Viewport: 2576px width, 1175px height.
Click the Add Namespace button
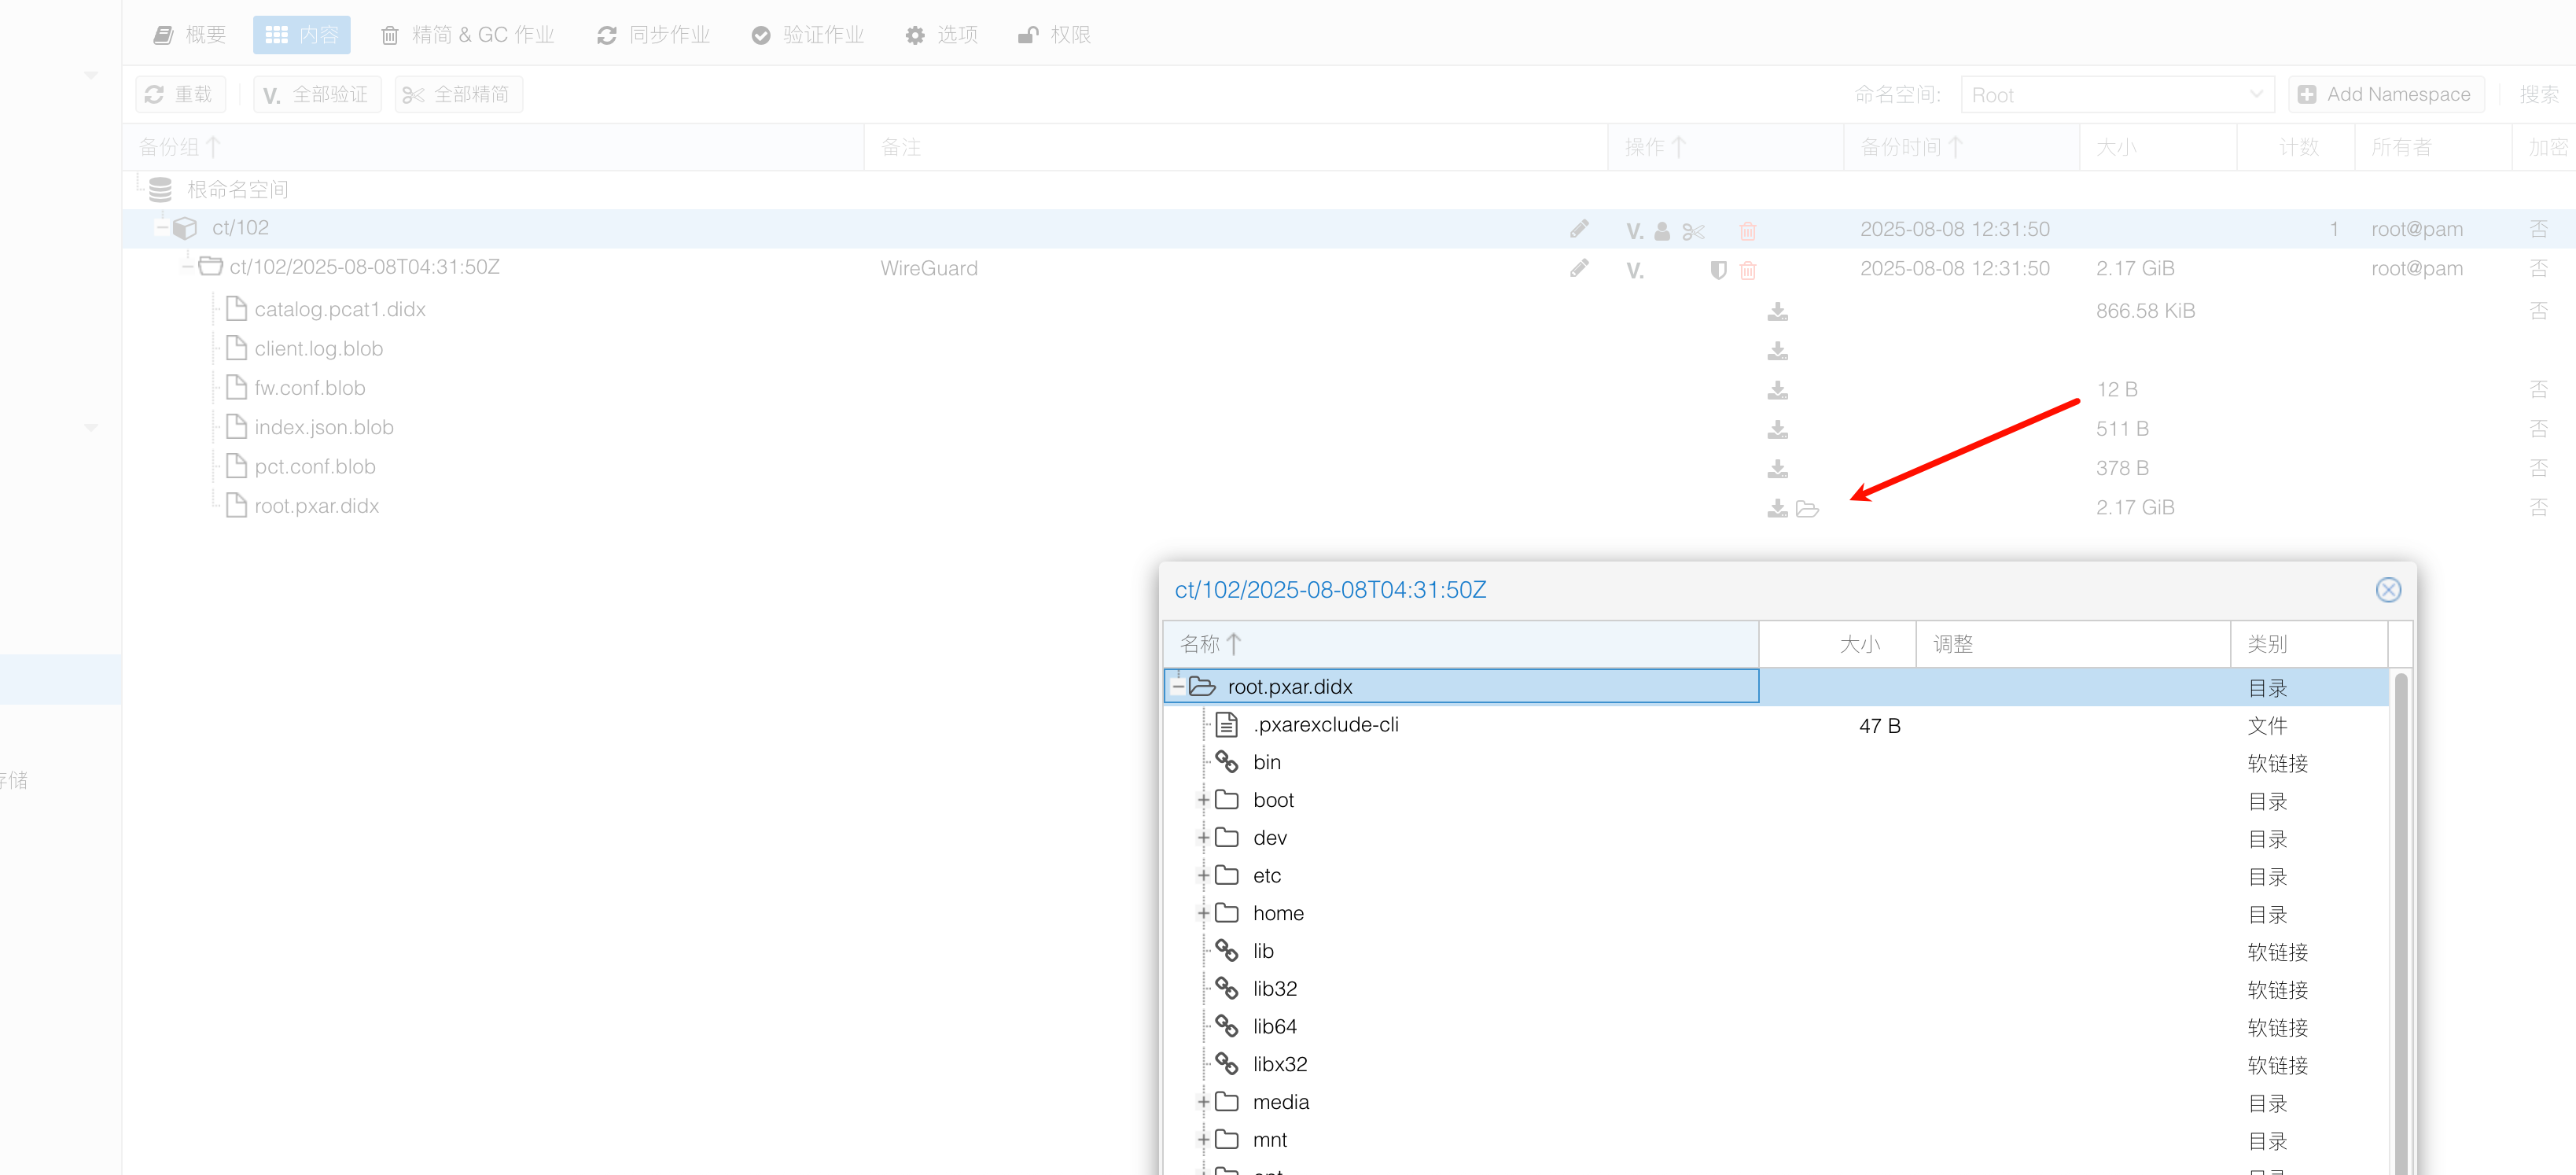pyautogui.click(x=2385, y=95)
